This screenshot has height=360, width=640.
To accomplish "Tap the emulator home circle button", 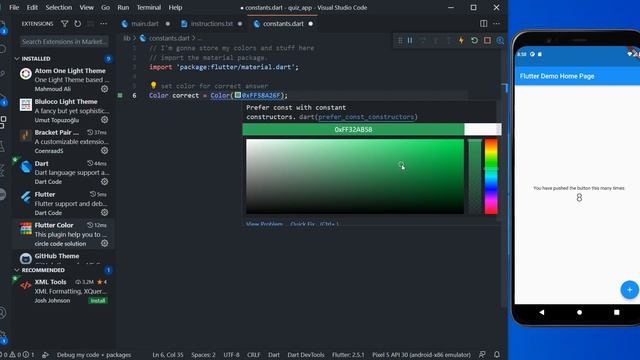I will pos(579,312).
